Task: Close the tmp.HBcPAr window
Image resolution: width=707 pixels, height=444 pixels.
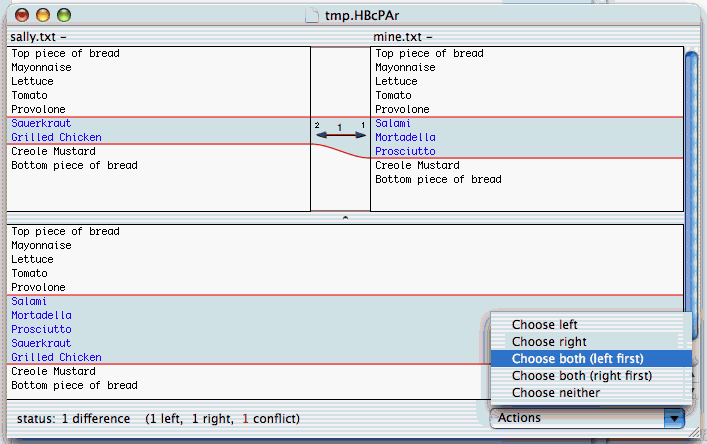Action: [x=22, y=15]
